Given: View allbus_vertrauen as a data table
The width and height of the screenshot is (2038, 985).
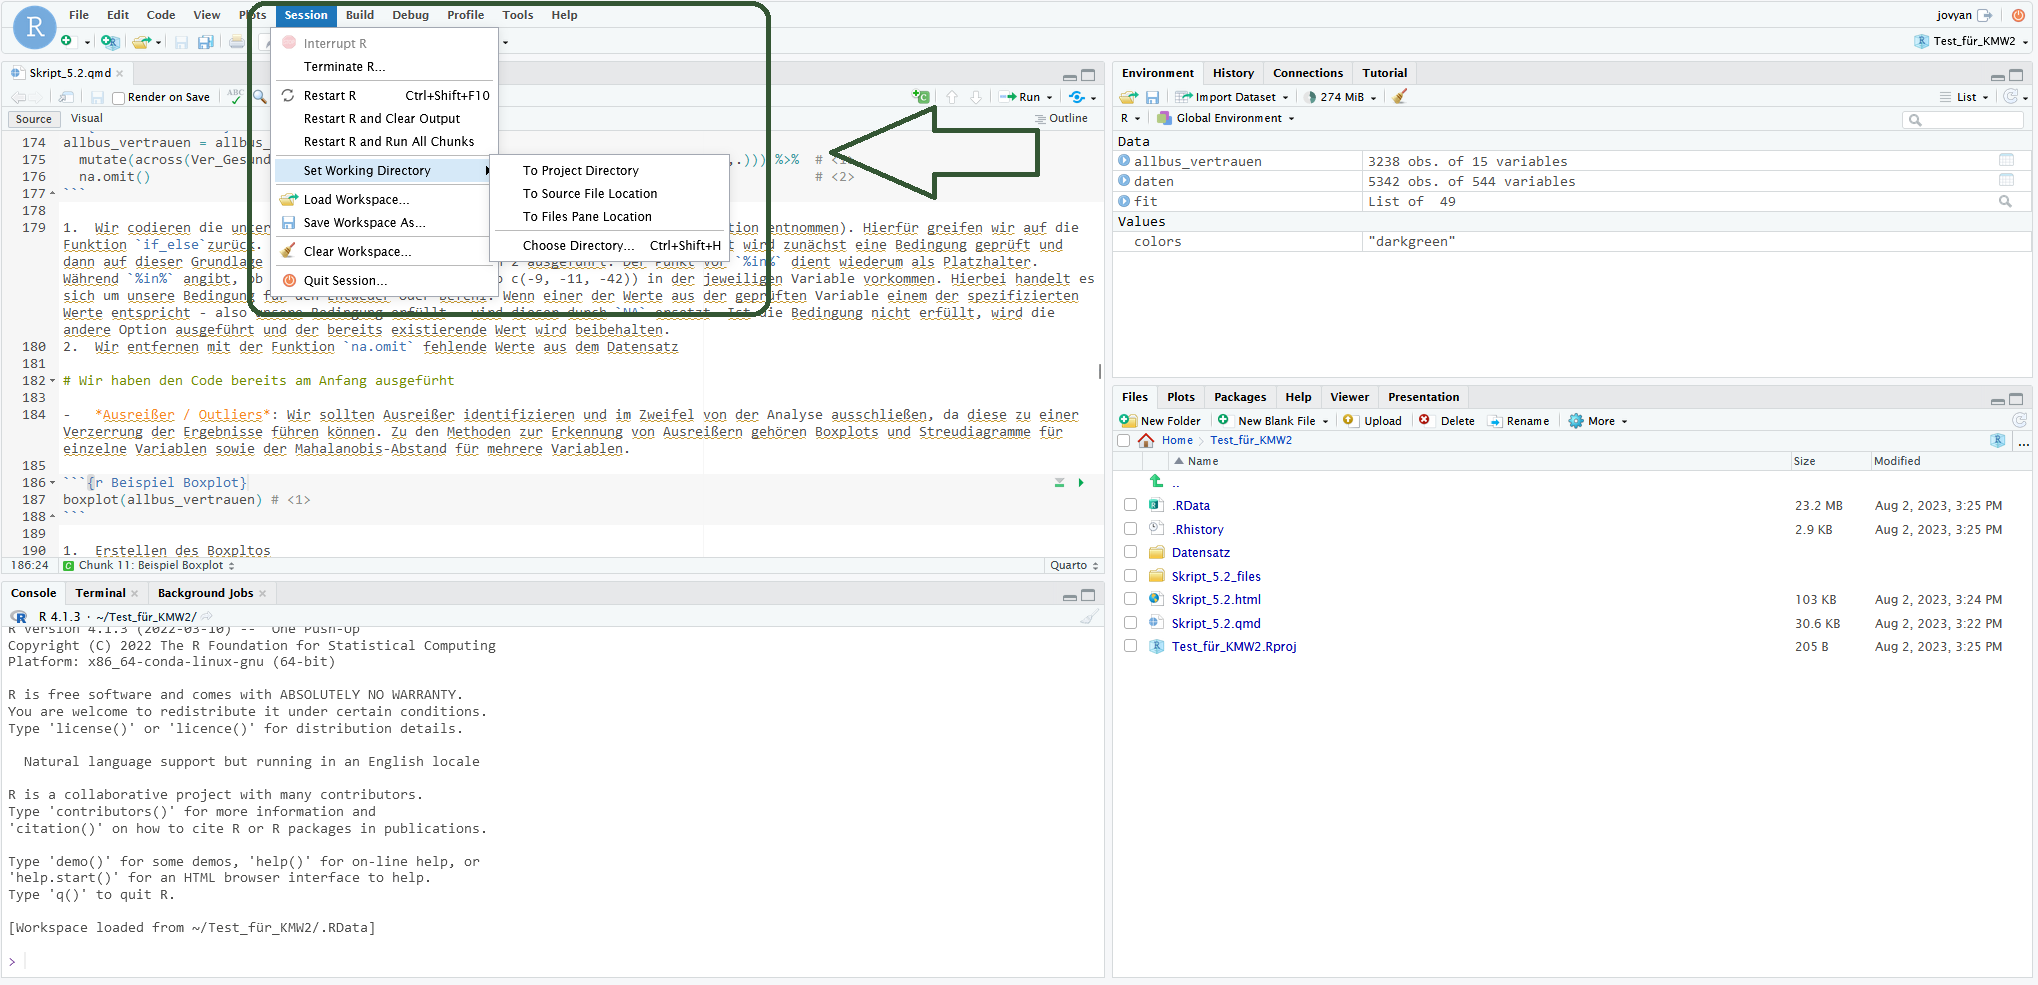Looking at the screenshot, I should coord(2006,160).
